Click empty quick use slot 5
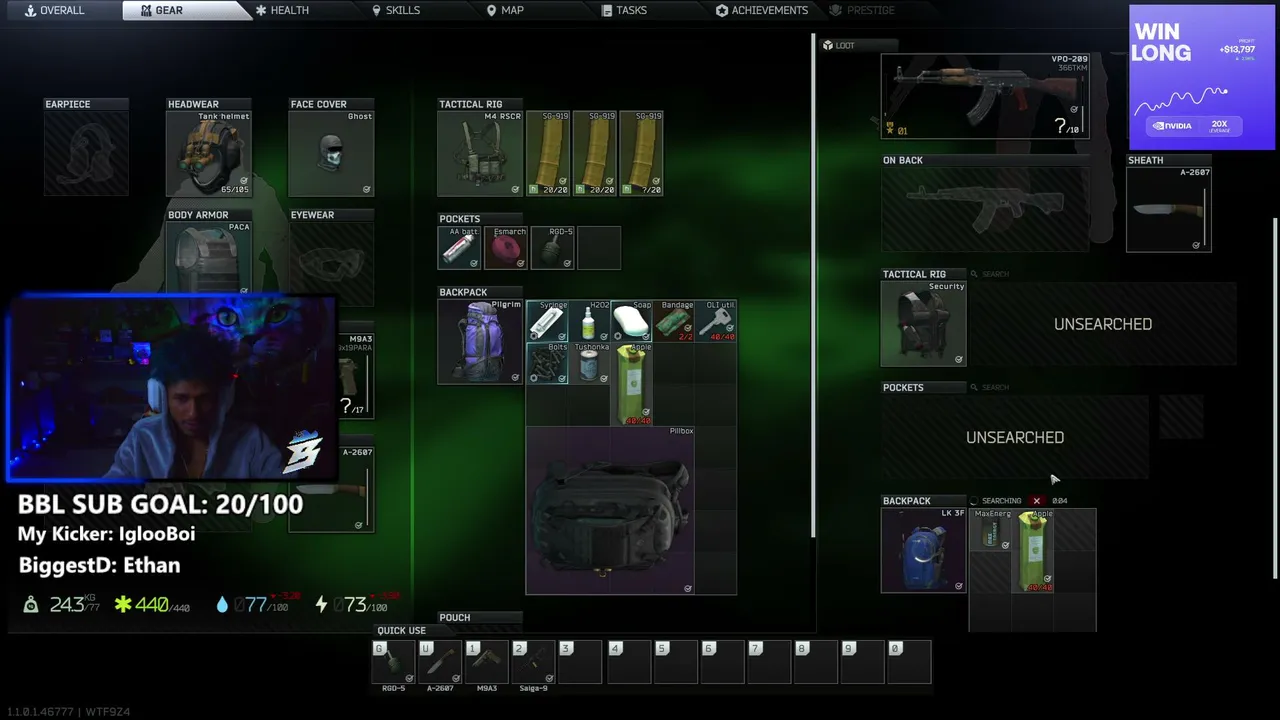The height and width of the screenshot is (720, 1280). (674, 662)
